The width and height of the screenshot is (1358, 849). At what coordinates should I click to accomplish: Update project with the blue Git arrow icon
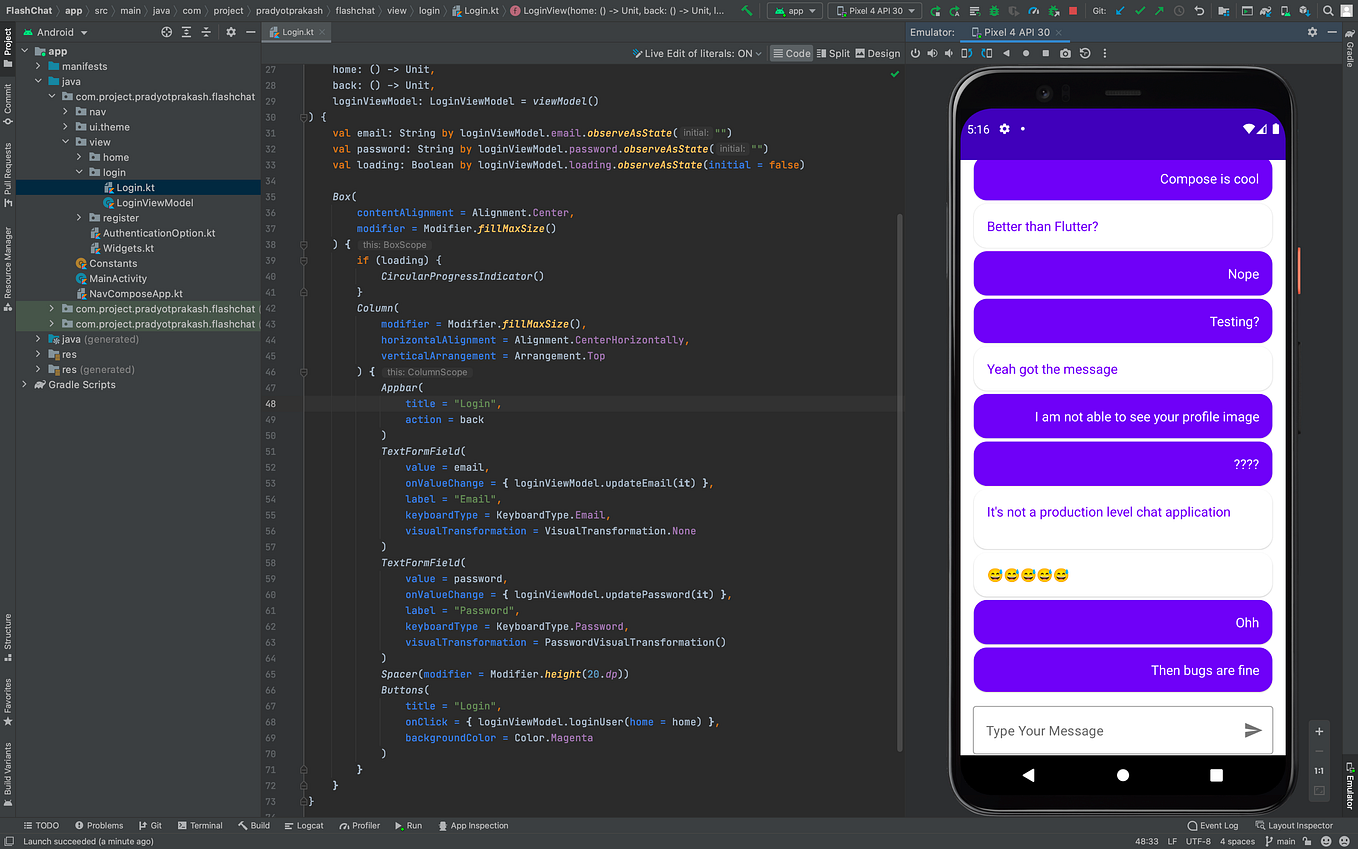[1119, 11]
